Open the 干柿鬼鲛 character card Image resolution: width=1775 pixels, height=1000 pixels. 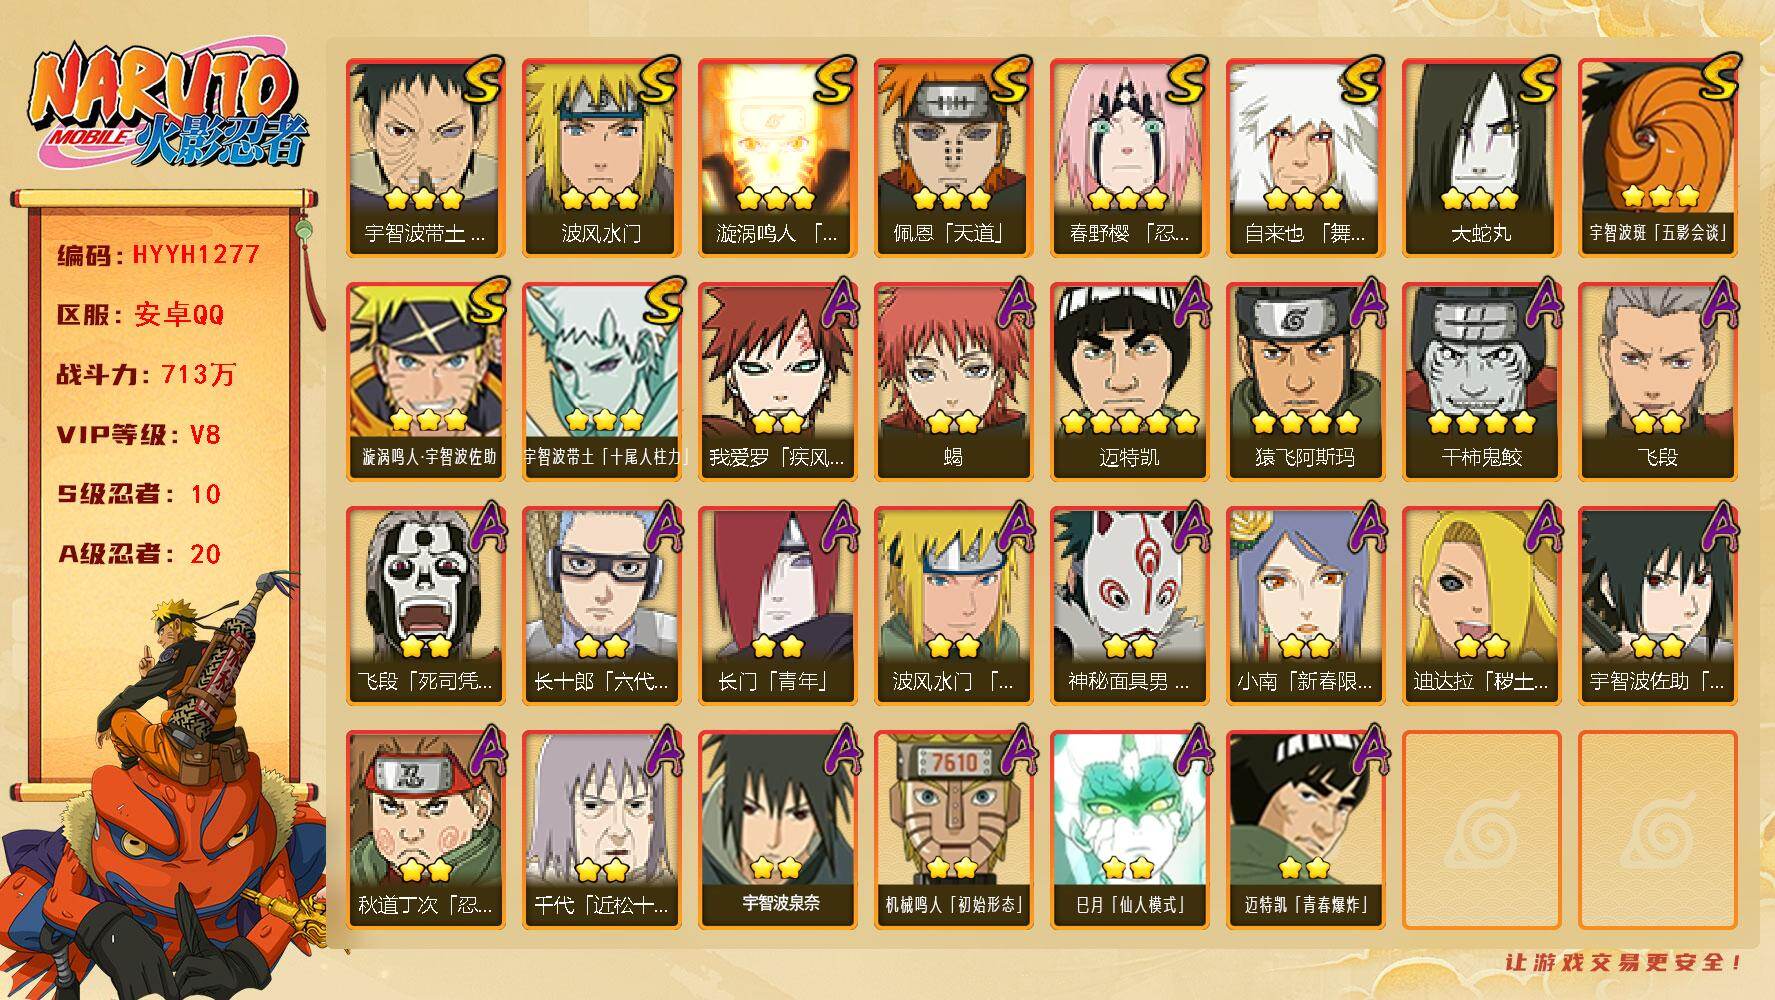click(x=1481, y=381)
